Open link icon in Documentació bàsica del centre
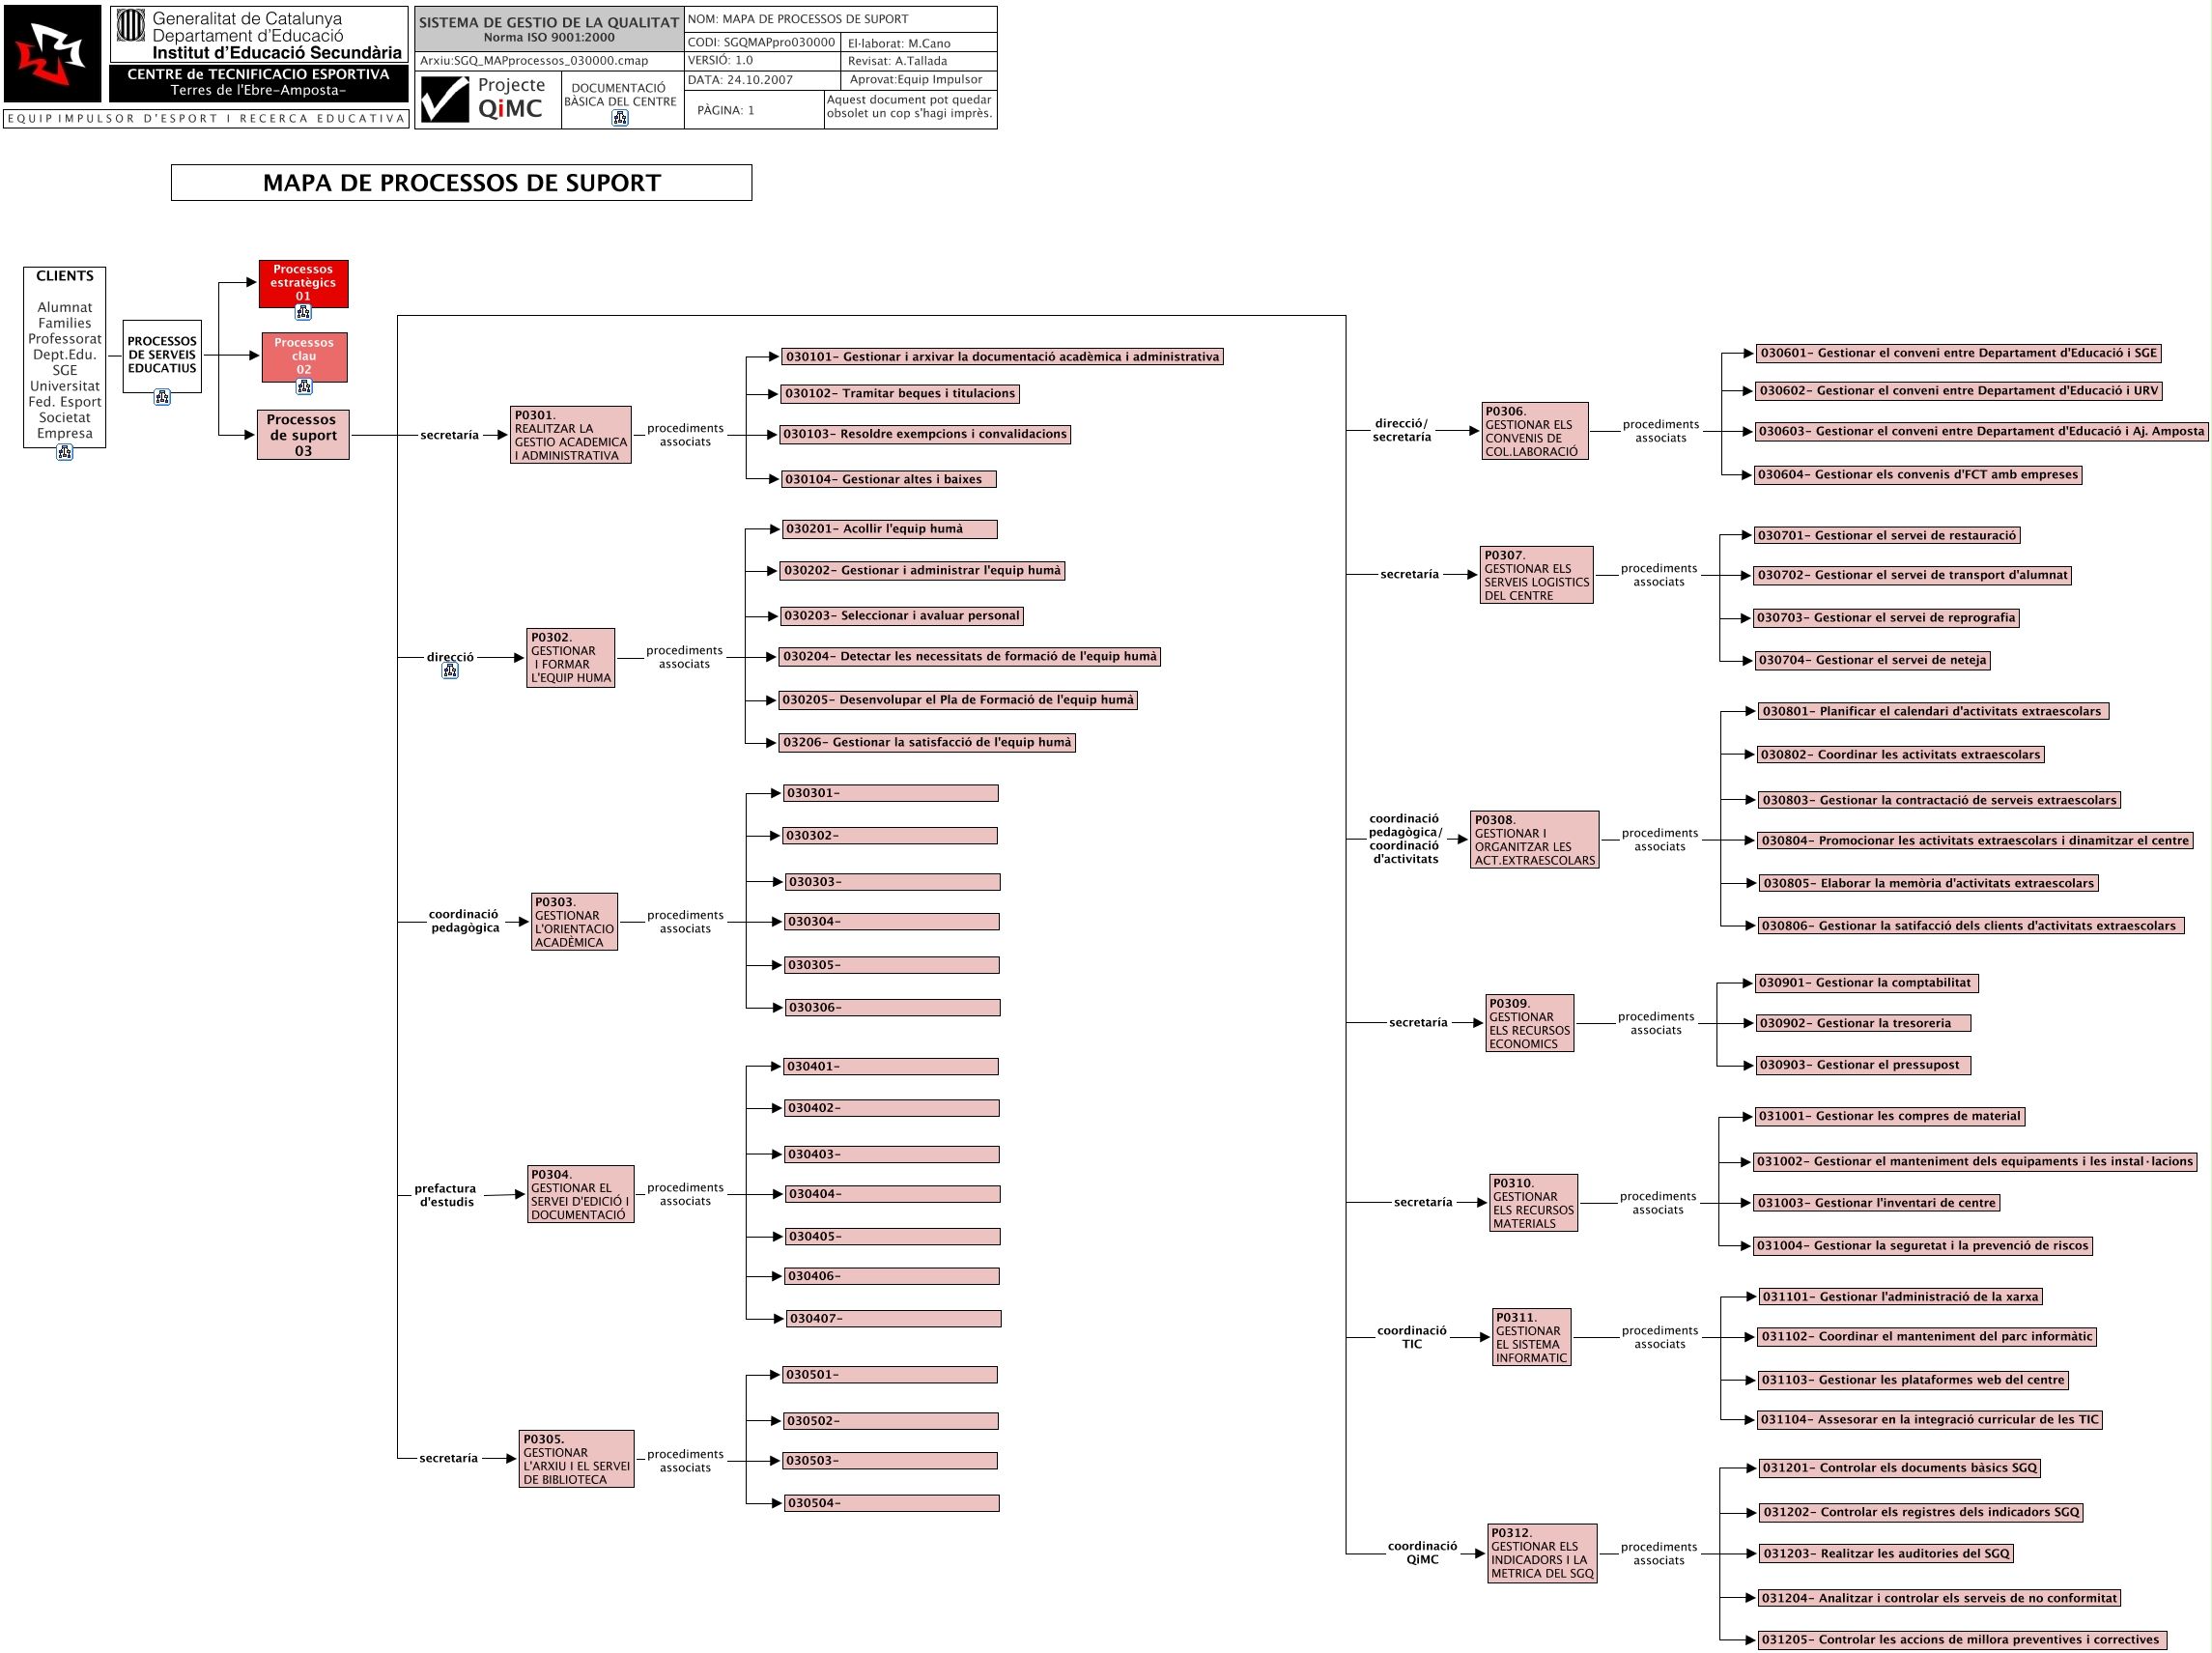Viewport: 2212px width, 1653px height. (620, 118)
